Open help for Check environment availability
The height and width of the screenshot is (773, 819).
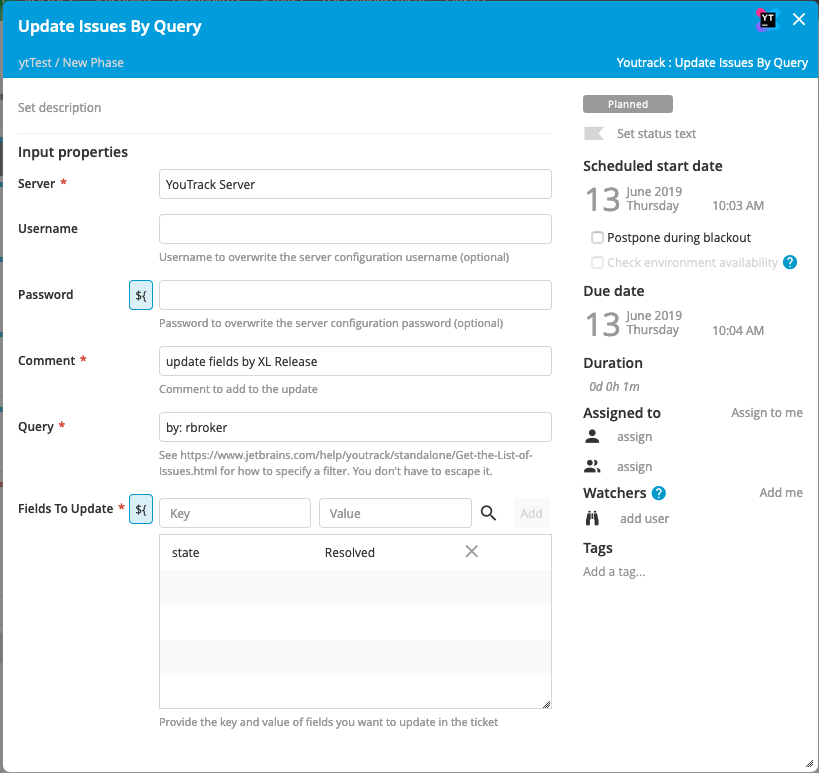pos(790,262)
